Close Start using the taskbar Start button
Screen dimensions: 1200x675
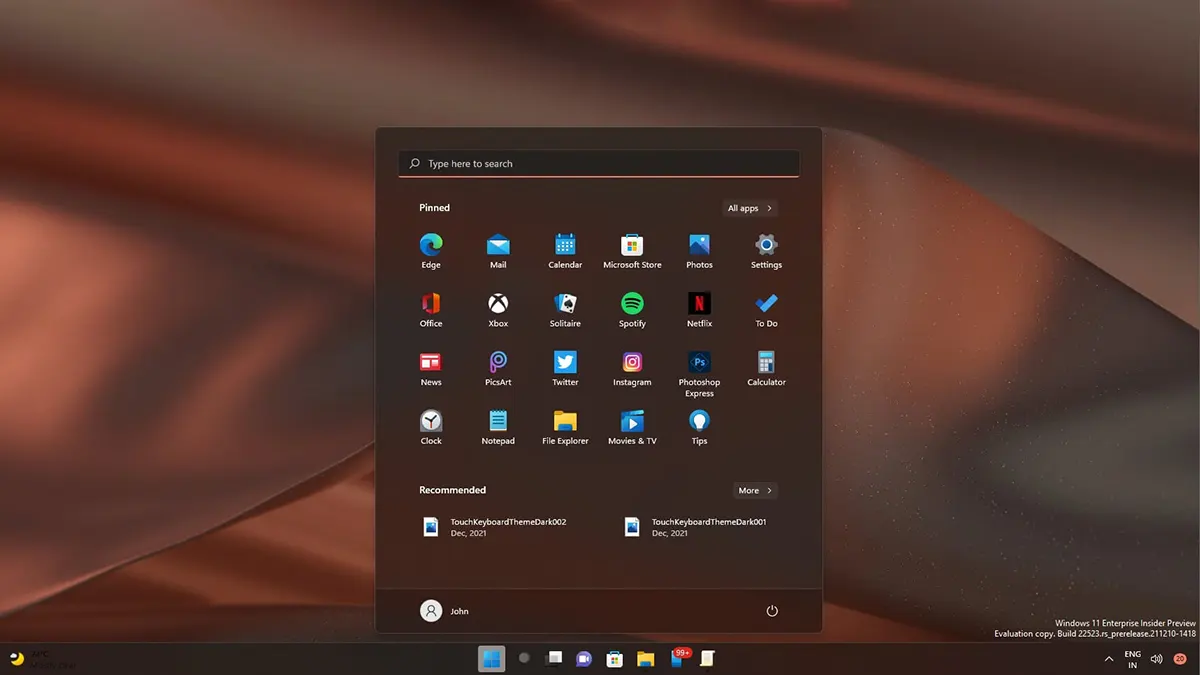click(x=491, y=658)
